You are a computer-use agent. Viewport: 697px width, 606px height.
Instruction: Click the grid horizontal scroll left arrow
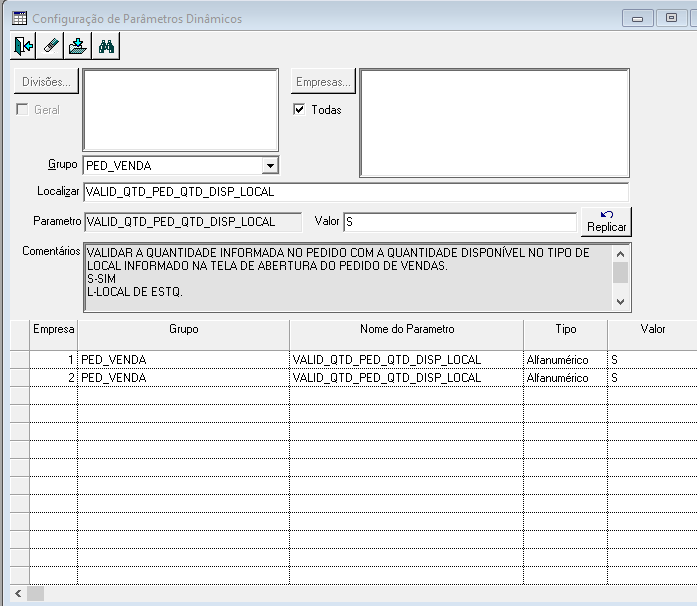tap(18, 594)
